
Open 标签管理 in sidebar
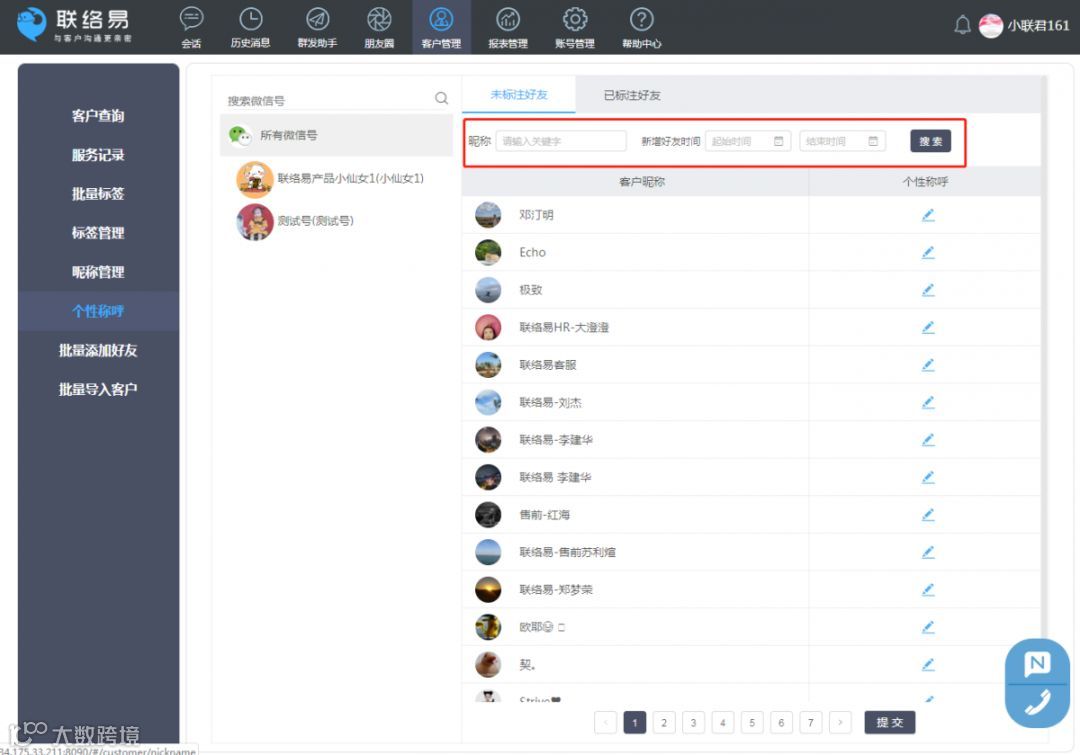[x=98, y=233]
